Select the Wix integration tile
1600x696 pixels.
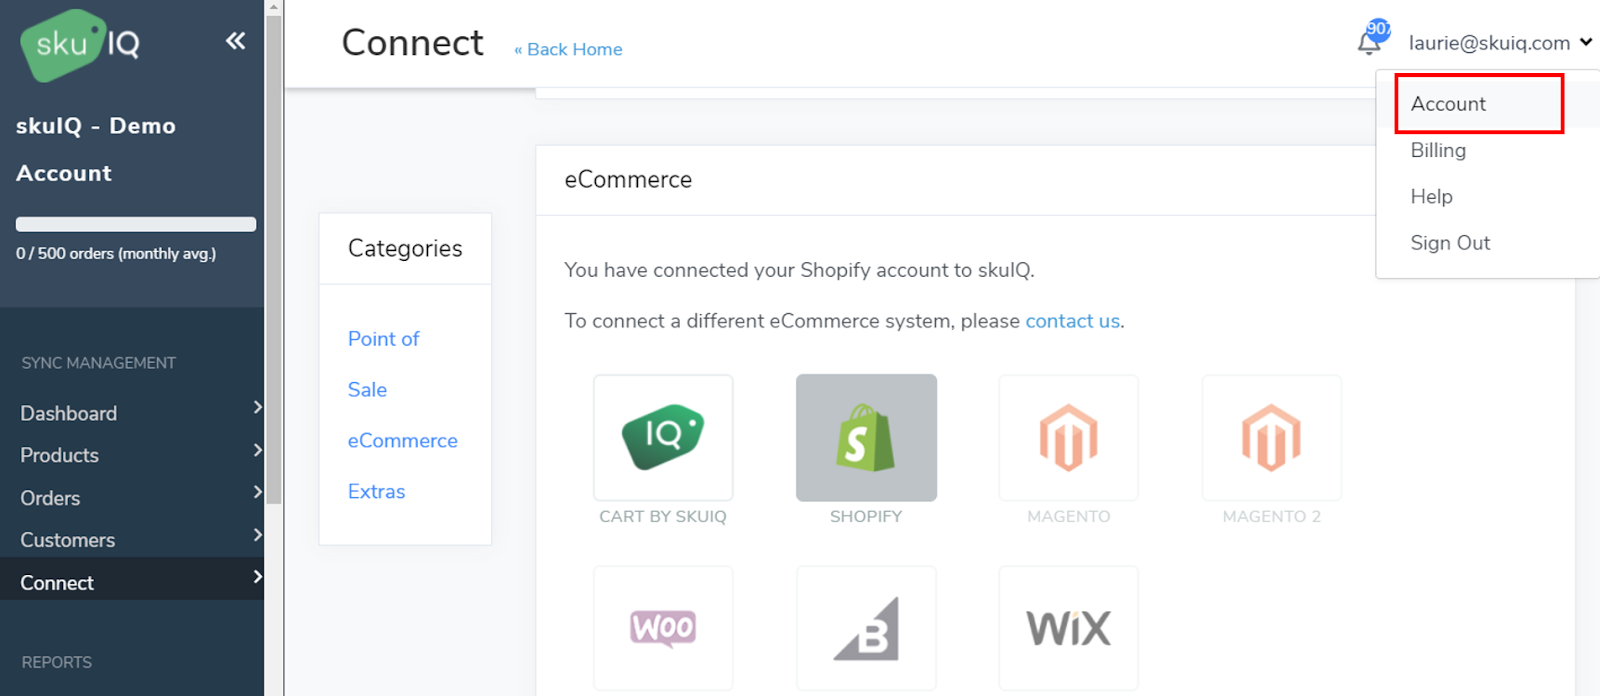click(1068, 628)
